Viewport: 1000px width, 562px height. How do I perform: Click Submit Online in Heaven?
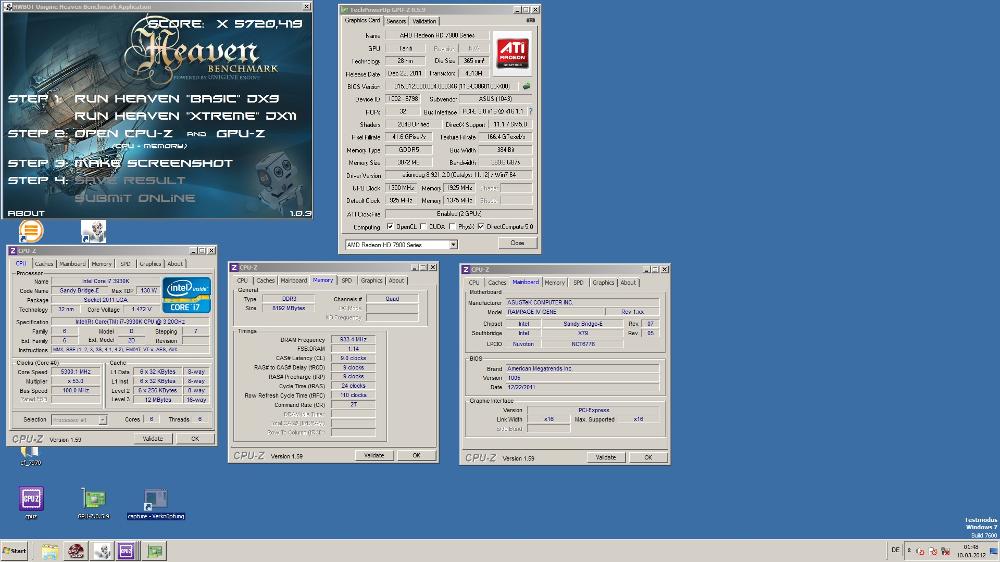[x=135, y=198]
